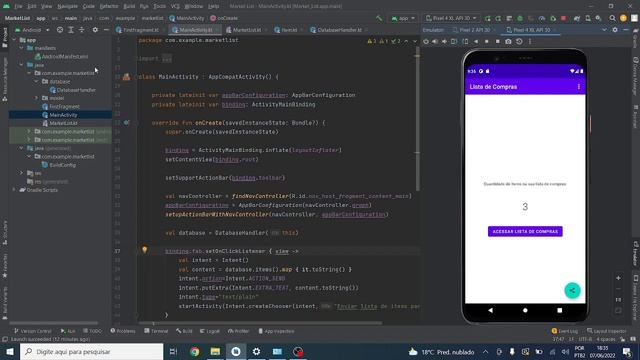Click the emulator take screenshot camera icon
Viewport: 640px width, 360px height.
click(x=508, y=41)
